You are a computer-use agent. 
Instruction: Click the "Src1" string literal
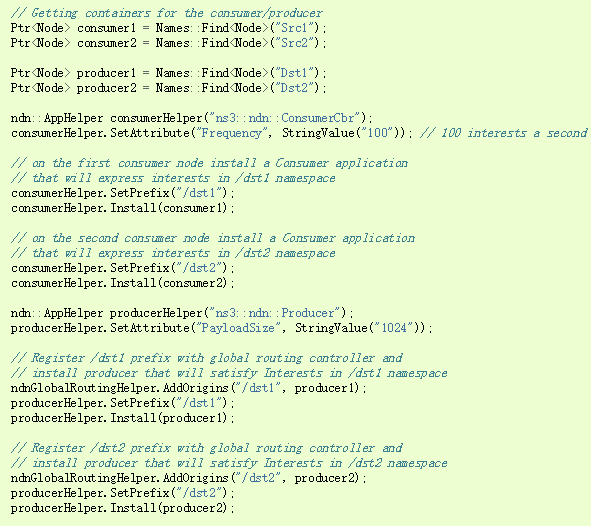point(298,28)
